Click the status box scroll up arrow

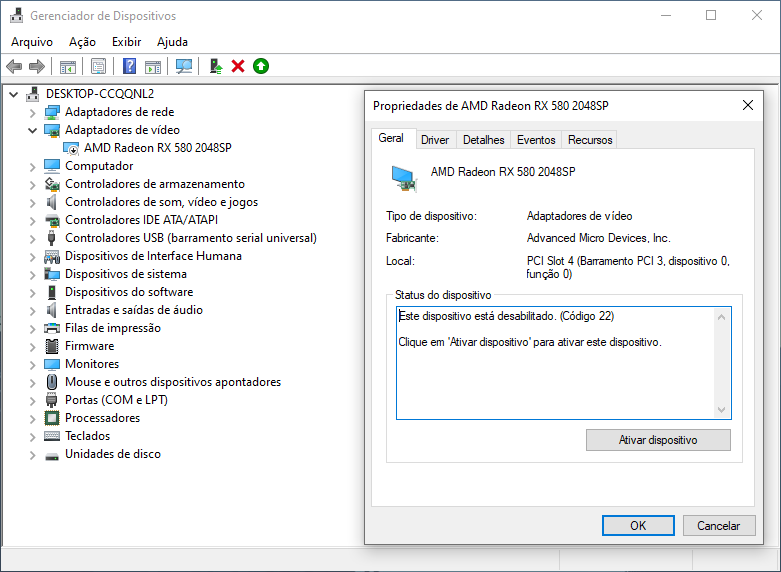coord(721,317)
